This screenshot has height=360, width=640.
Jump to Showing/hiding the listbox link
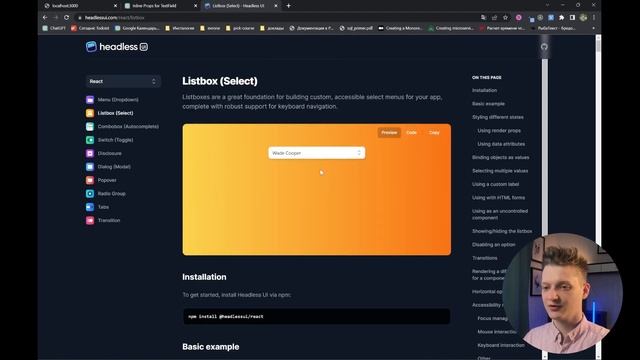pyautogui.click(x=502, y=231)
